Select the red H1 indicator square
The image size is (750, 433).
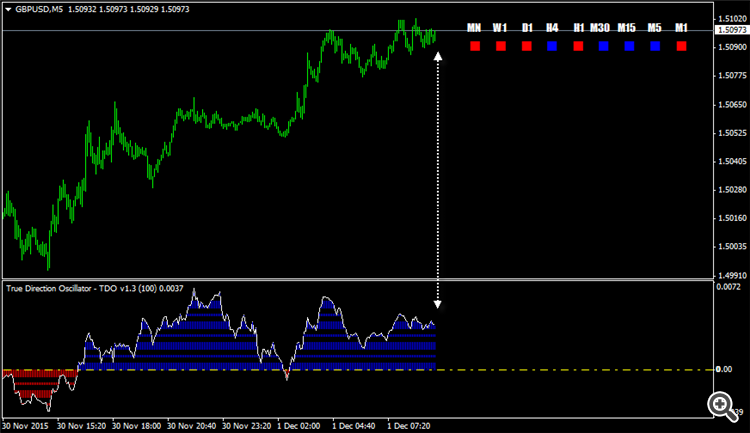(x=578, y=46)
